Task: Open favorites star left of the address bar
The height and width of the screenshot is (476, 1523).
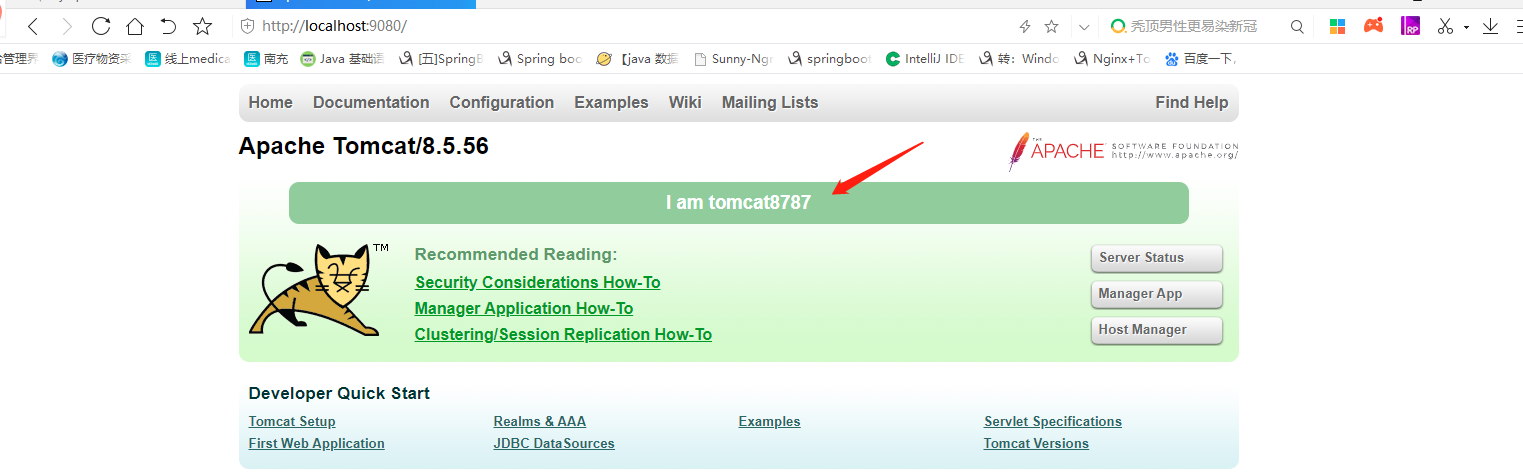Action: click(x=202, y=27)
